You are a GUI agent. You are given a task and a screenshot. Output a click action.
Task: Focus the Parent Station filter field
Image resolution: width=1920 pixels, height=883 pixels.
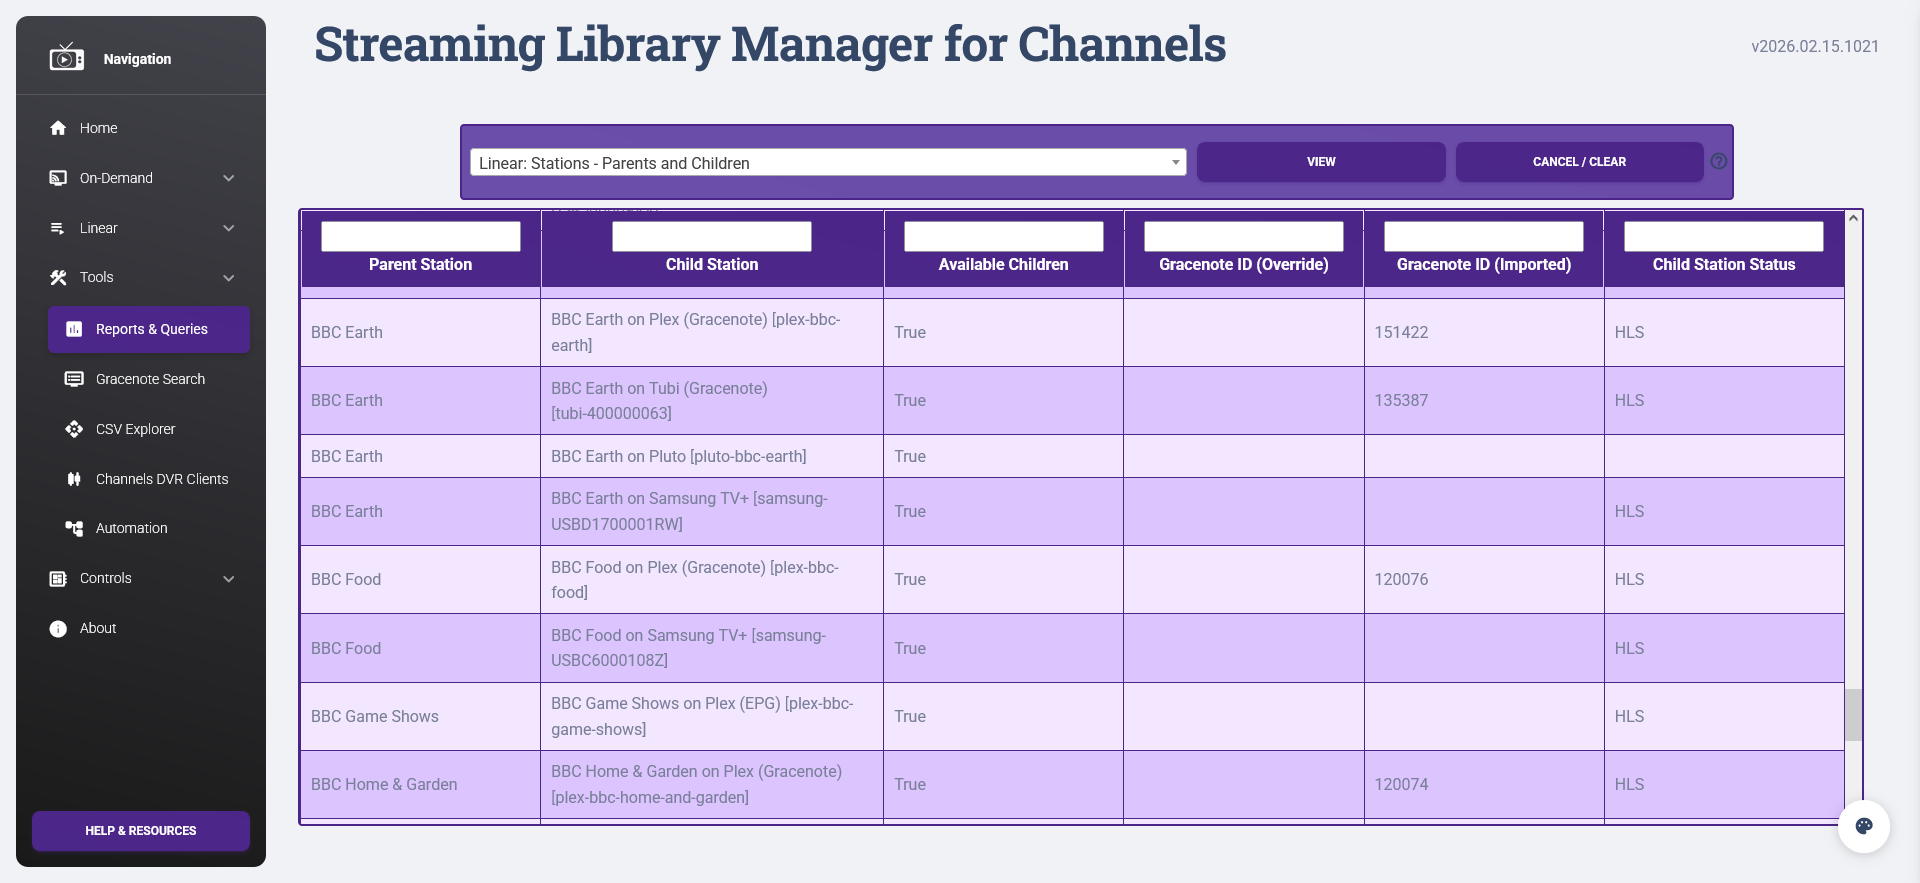(x=420, y=236)
